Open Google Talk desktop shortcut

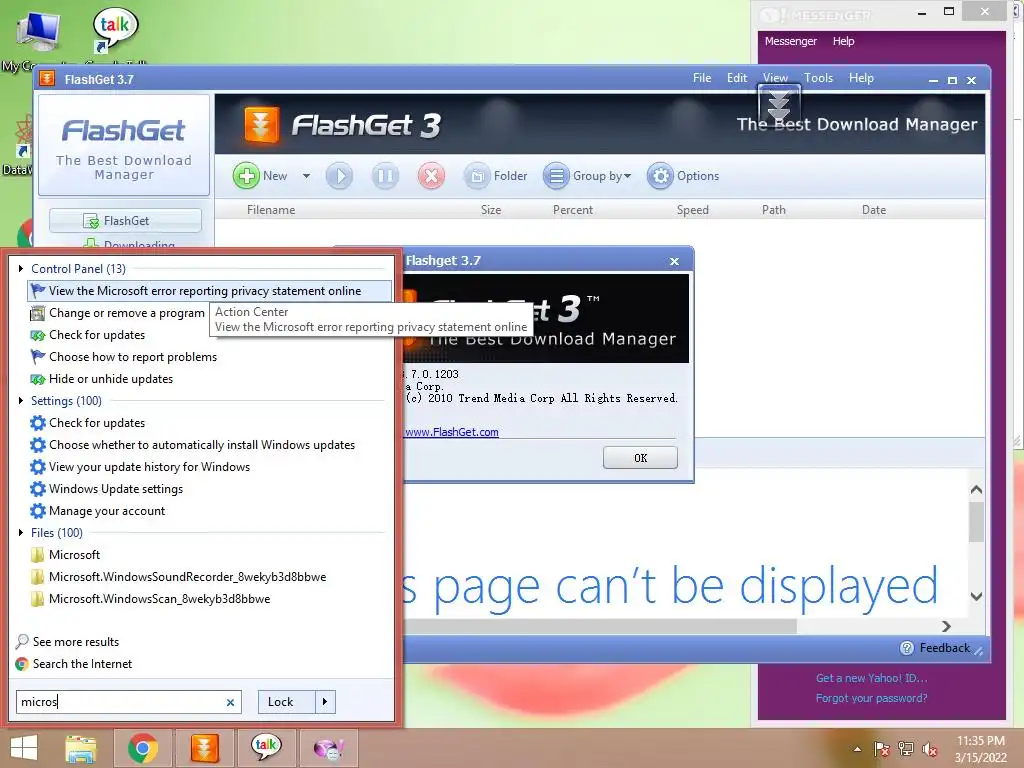(x=115, y=30)
